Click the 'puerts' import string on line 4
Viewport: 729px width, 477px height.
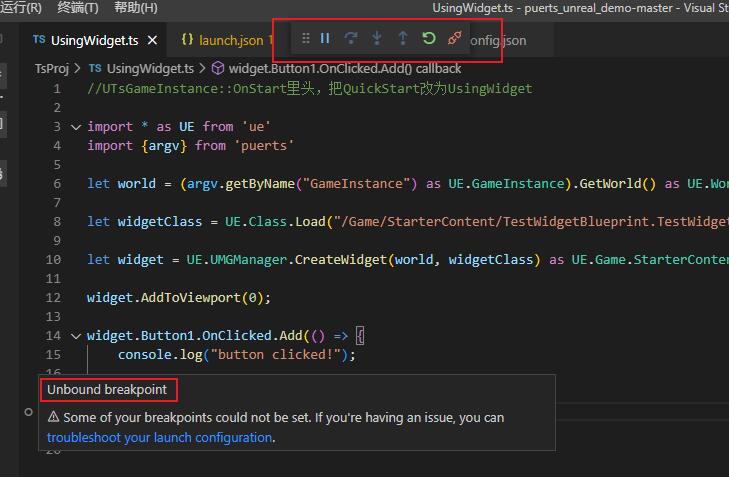(267, 146)
